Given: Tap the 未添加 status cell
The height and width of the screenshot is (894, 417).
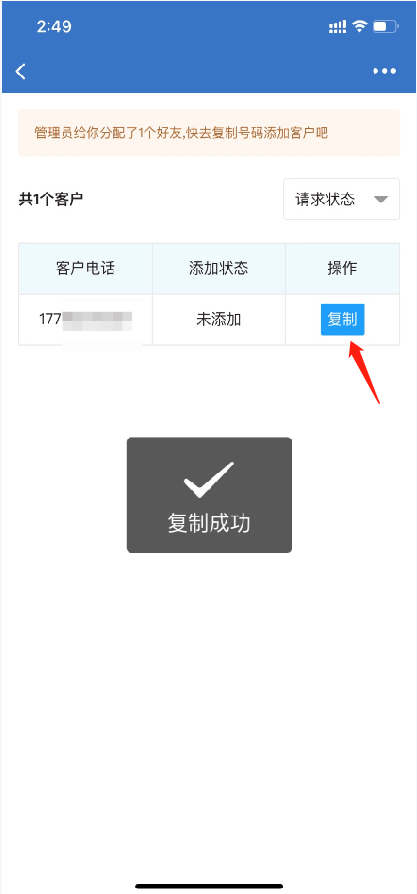Looking at the screenshot, I should 218,319.
